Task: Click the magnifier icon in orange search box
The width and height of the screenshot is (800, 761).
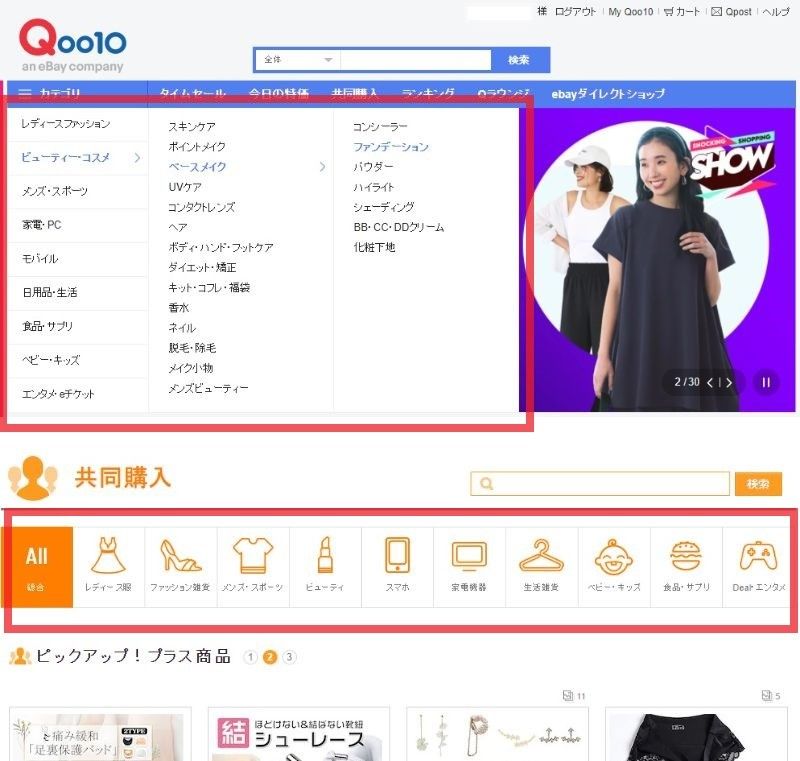Action: tap(487, 484)
